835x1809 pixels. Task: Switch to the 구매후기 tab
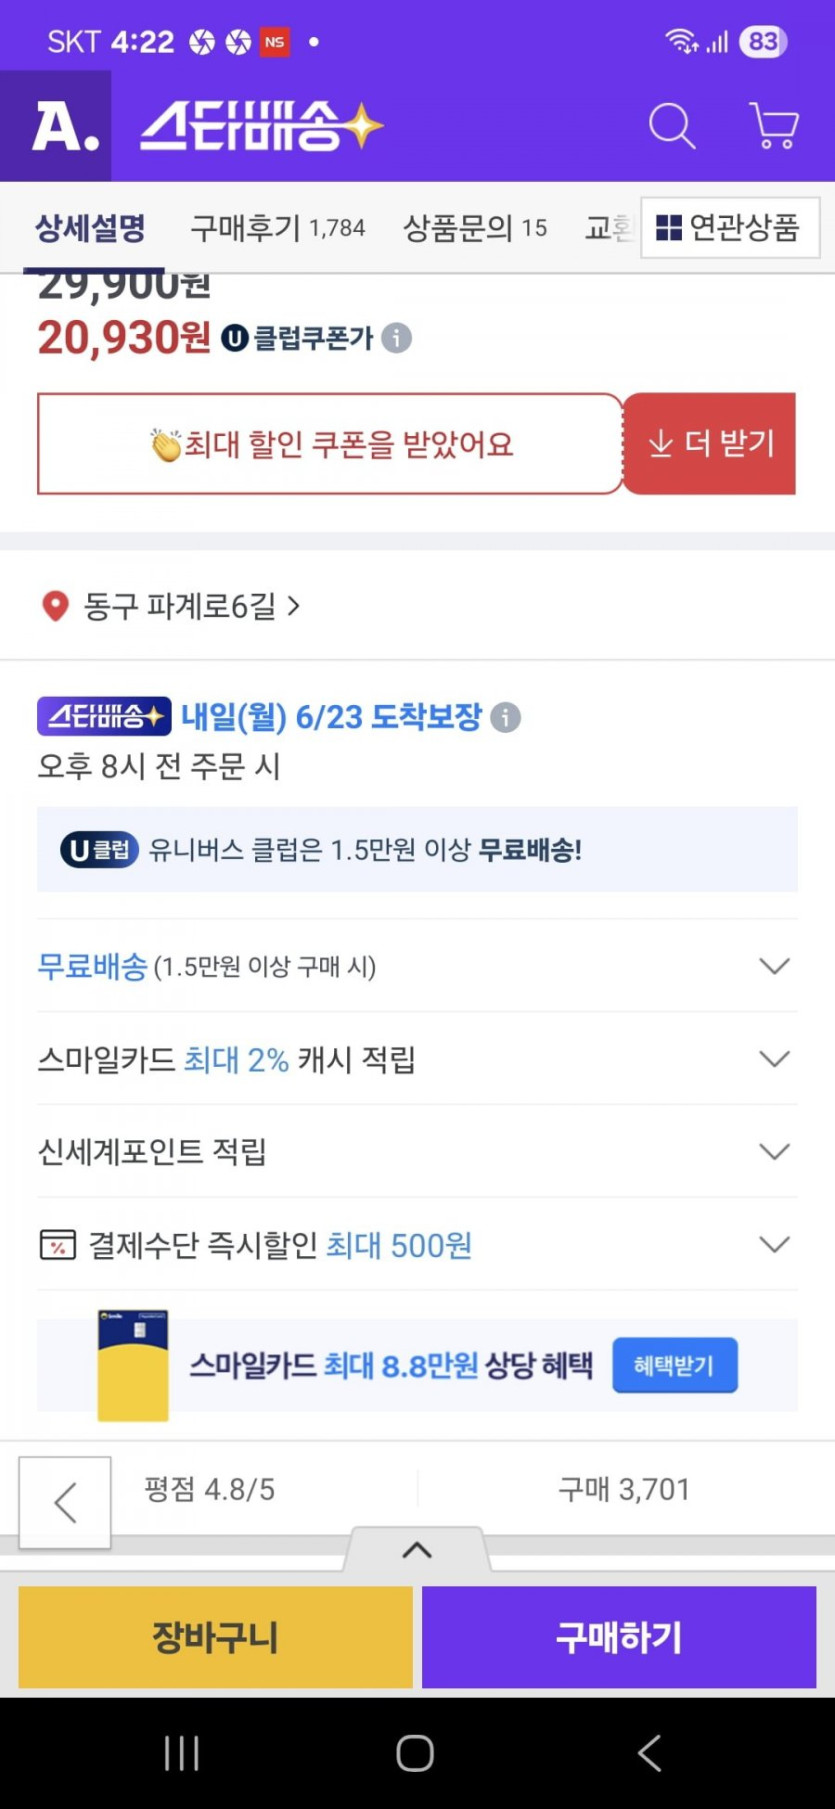pyautogui.click(x=277, y=228)
